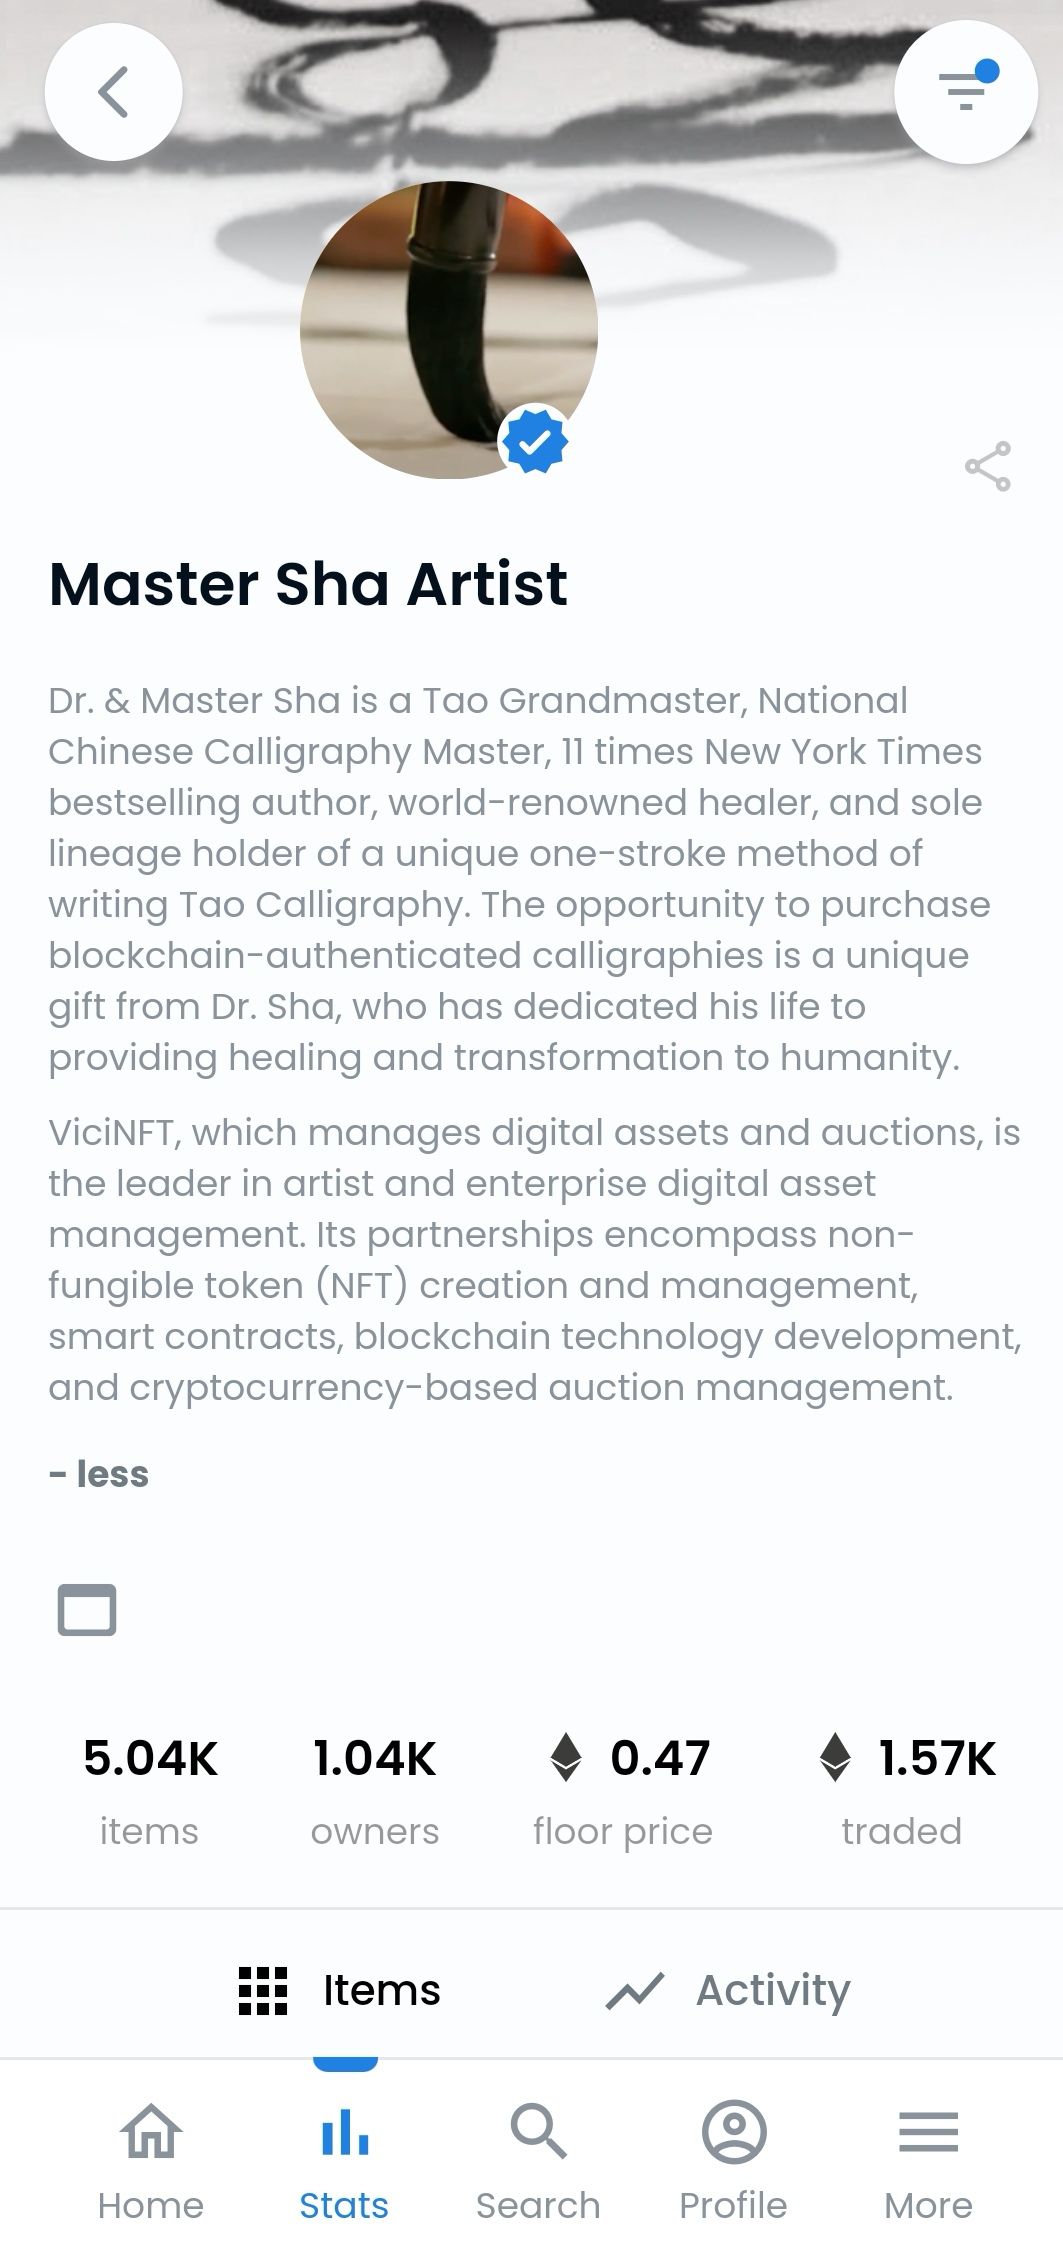1063x2249 pixels.
Task: Open Search from bottom navigation
Action: coord(538,2160)
